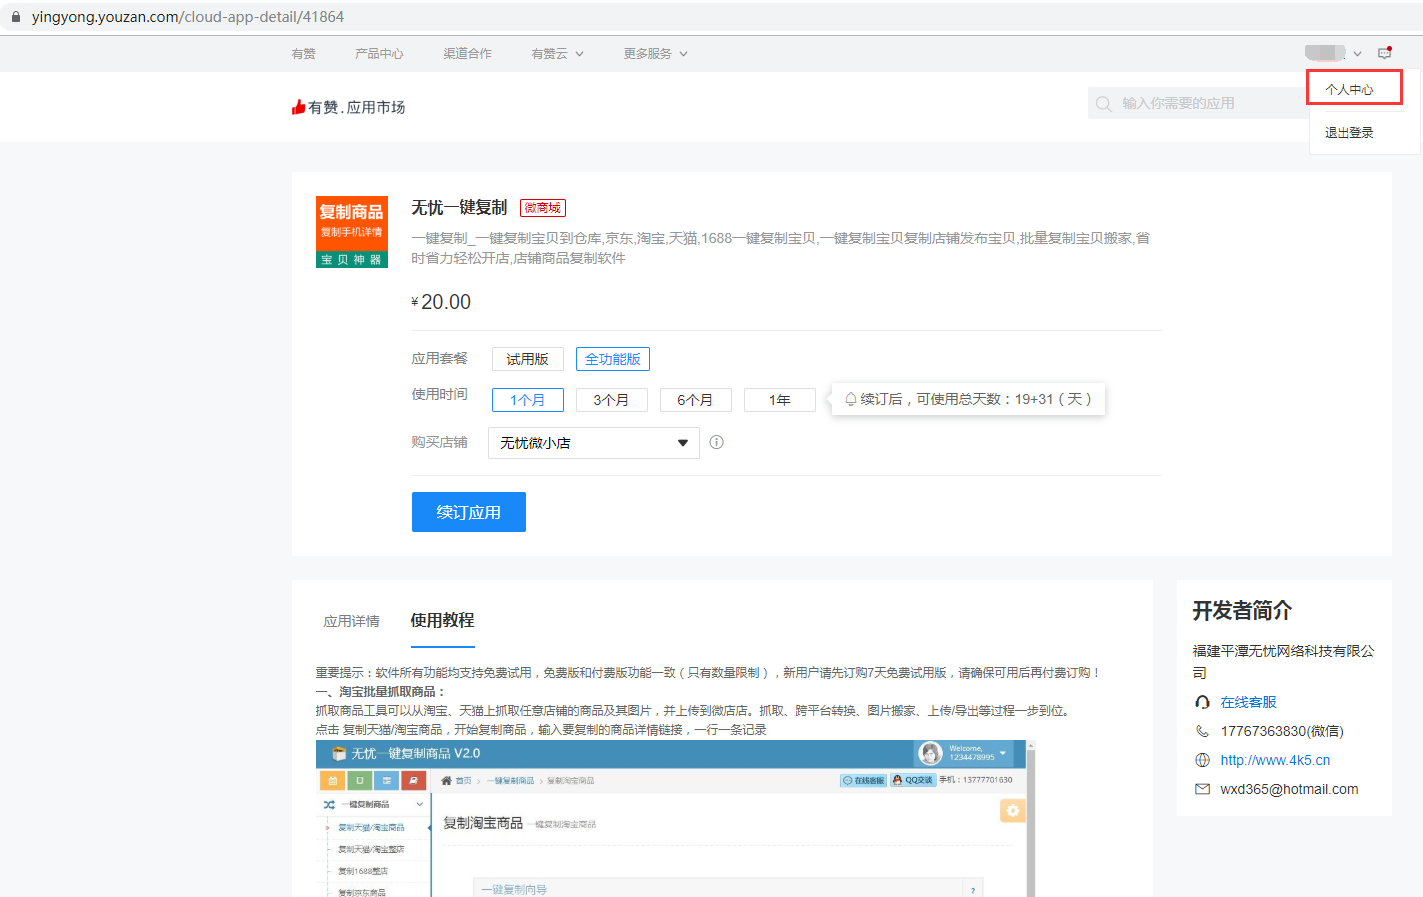This screenshot has width=1423, height=897.
Task: Select 退出登录 from the account menu
Action: (x=1349, y=132)
